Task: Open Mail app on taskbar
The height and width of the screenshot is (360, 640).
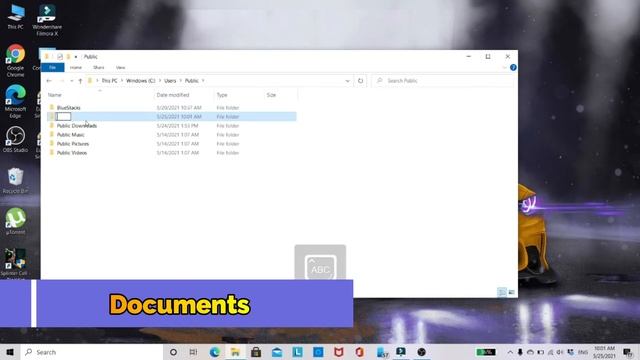Action: (277, 352)
